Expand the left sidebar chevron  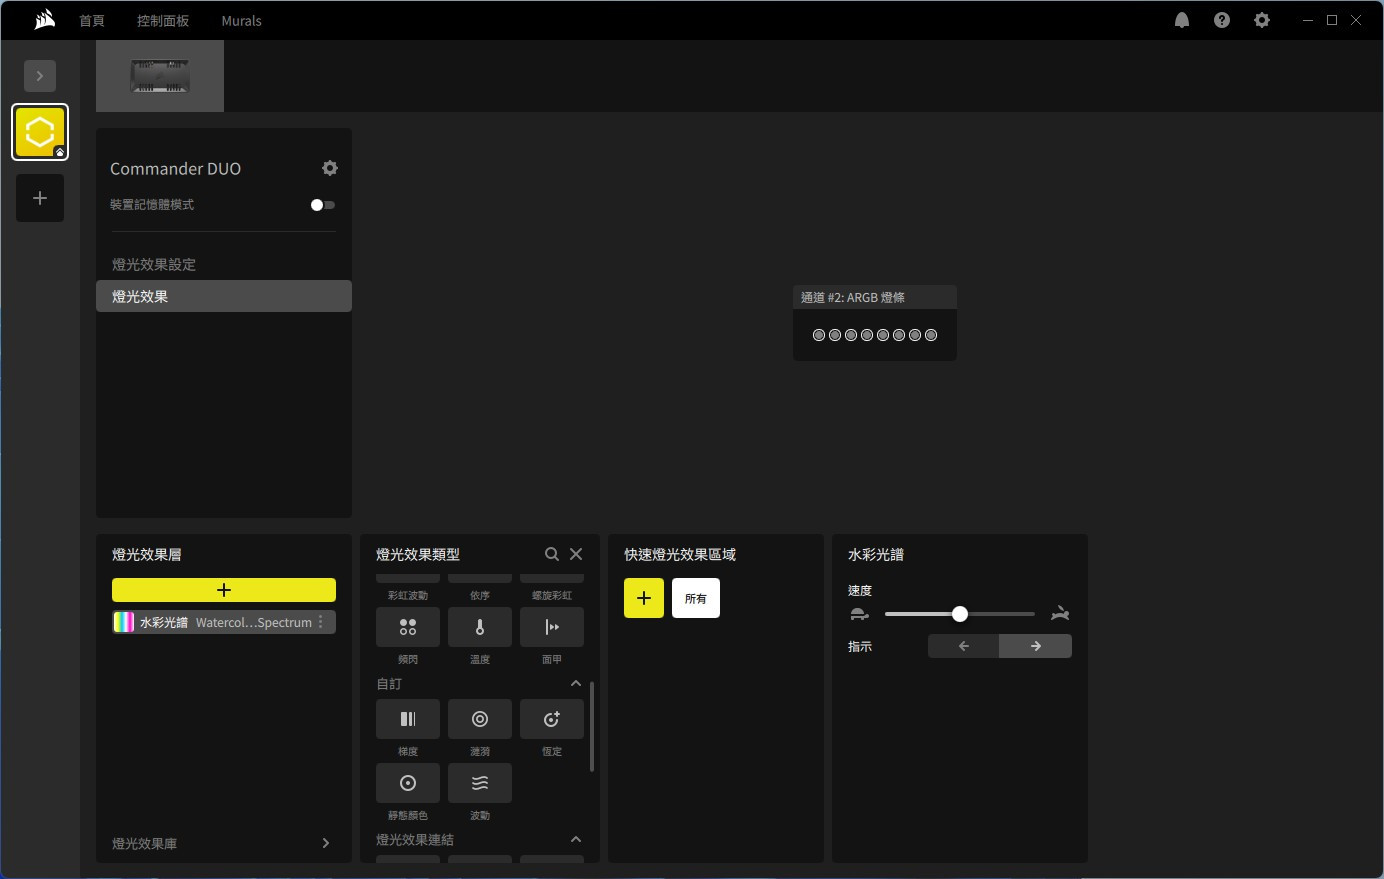[40, 76]
